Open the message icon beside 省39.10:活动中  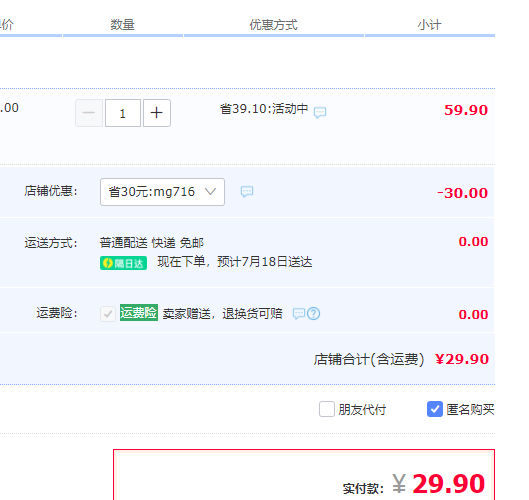click(x=320, y=112)
